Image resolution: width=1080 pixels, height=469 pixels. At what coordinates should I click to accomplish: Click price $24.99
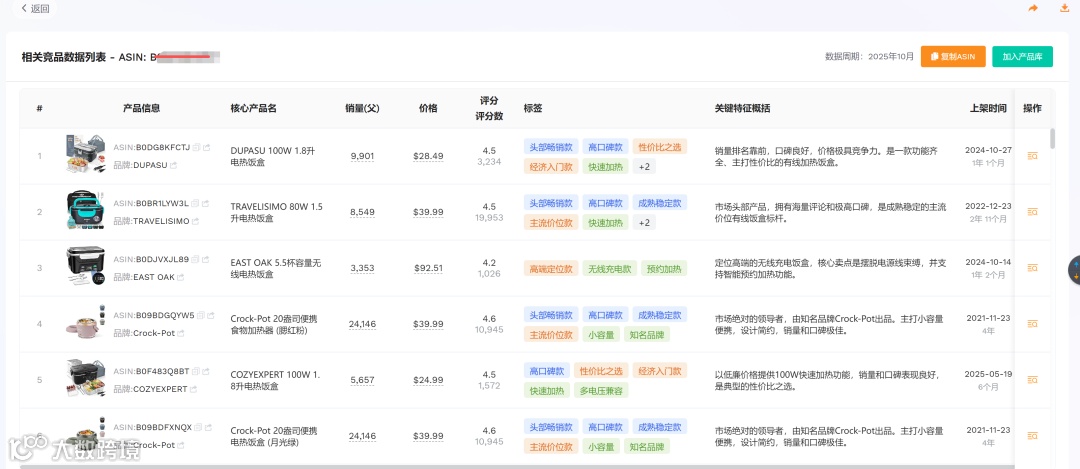click(428, 380)
